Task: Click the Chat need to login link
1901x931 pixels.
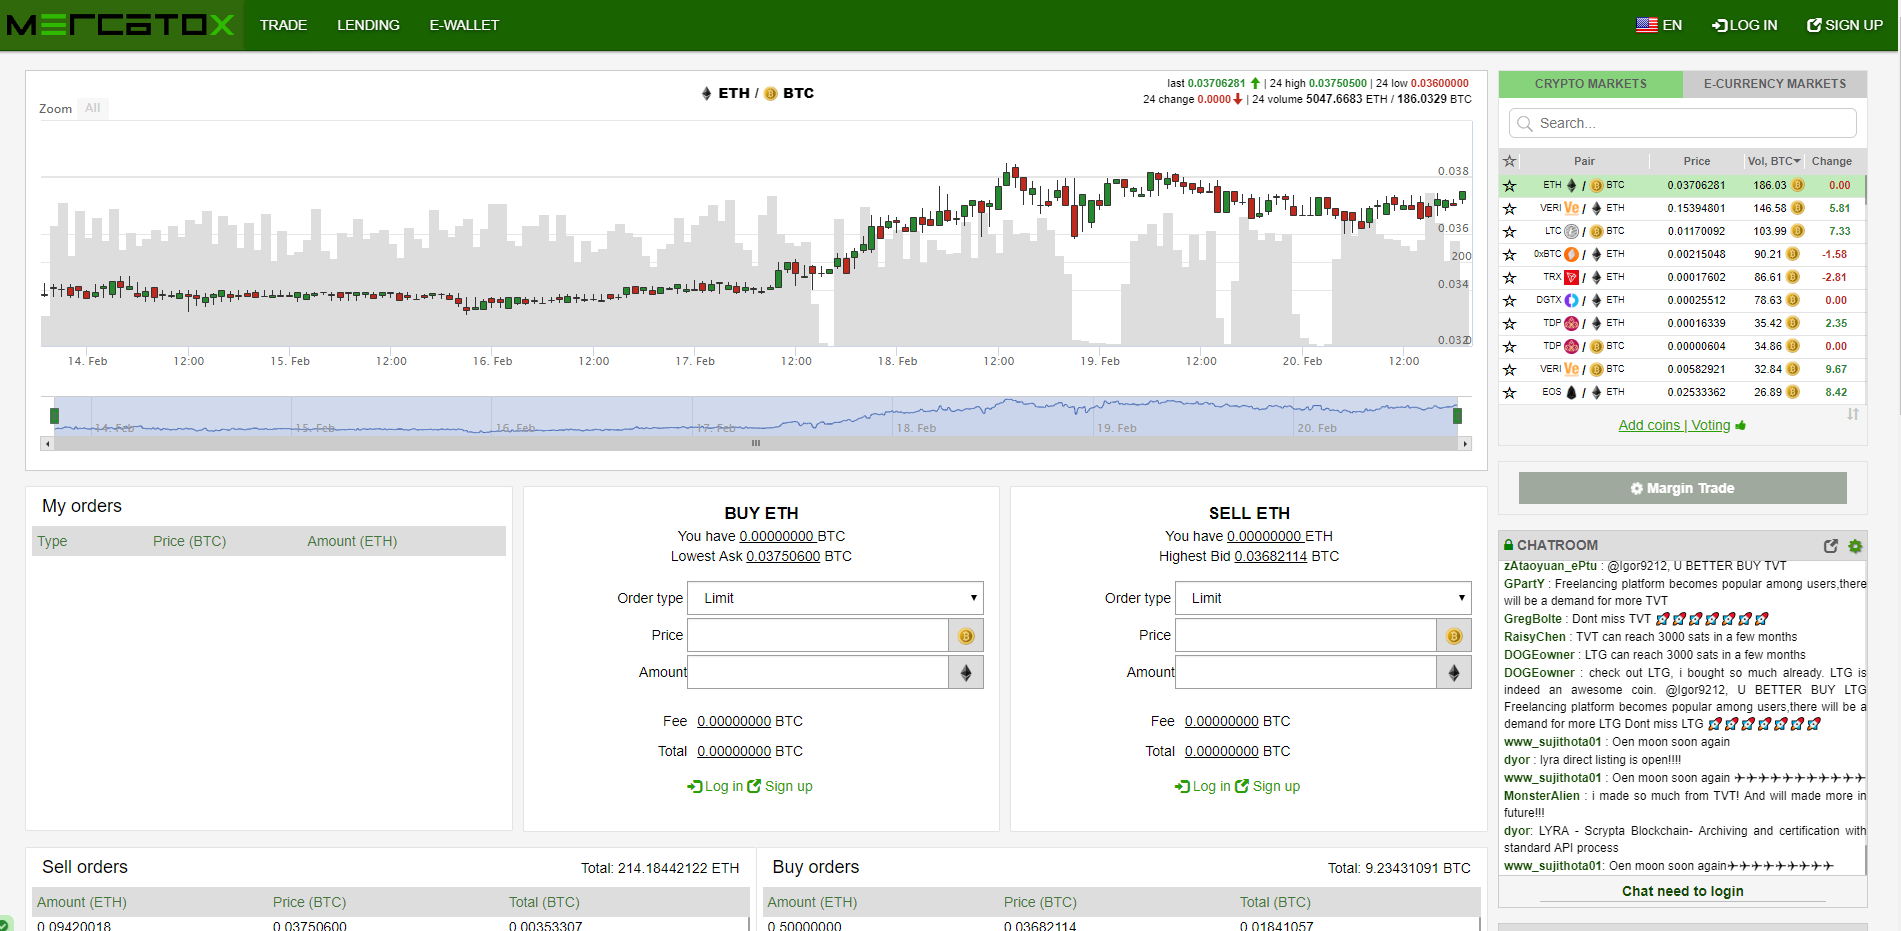Action: click(x=1683, y=891)
